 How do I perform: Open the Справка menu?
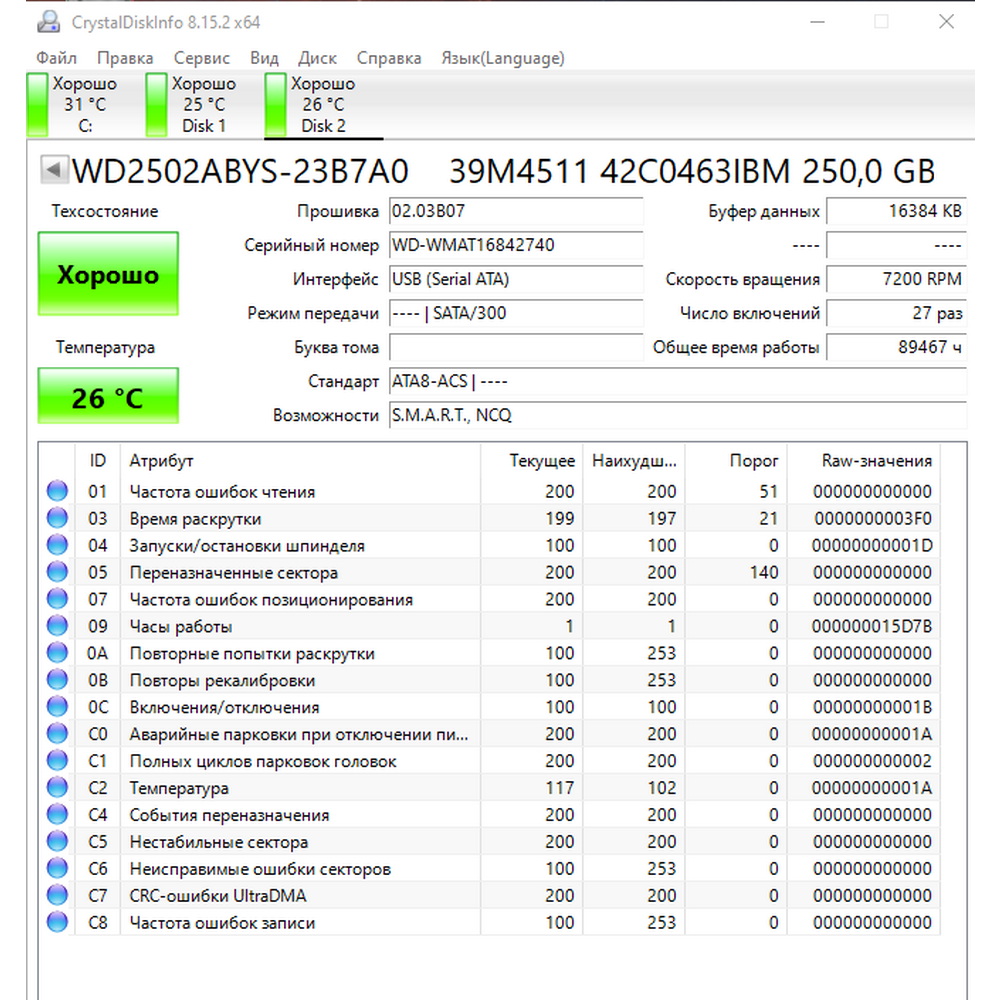click(x=389, y=58)
